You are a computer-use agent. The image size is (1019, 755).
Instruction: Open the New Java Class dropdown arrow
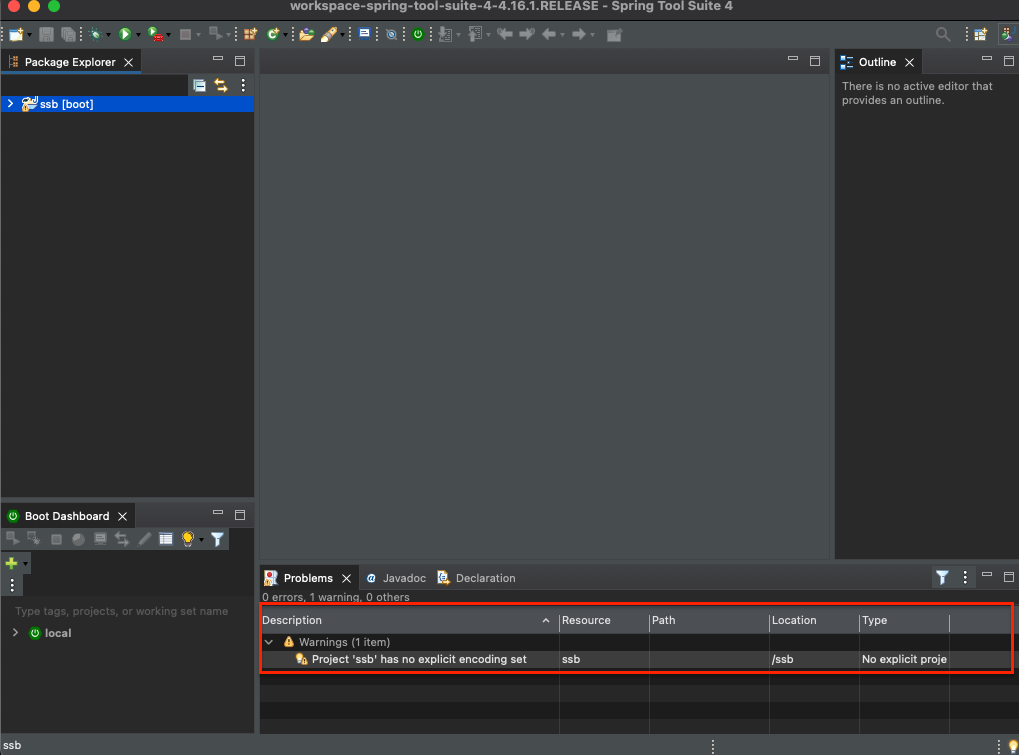click(285, 35)
